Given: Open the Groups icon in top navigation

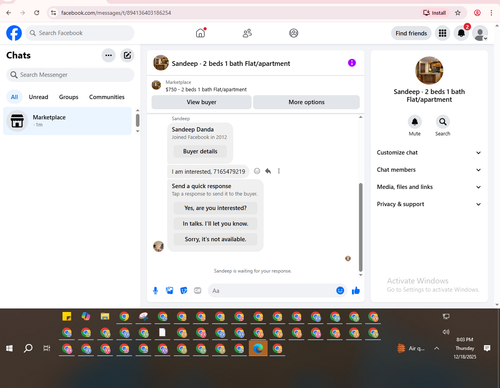Looking at the screenshot, I should pos(293,33).
